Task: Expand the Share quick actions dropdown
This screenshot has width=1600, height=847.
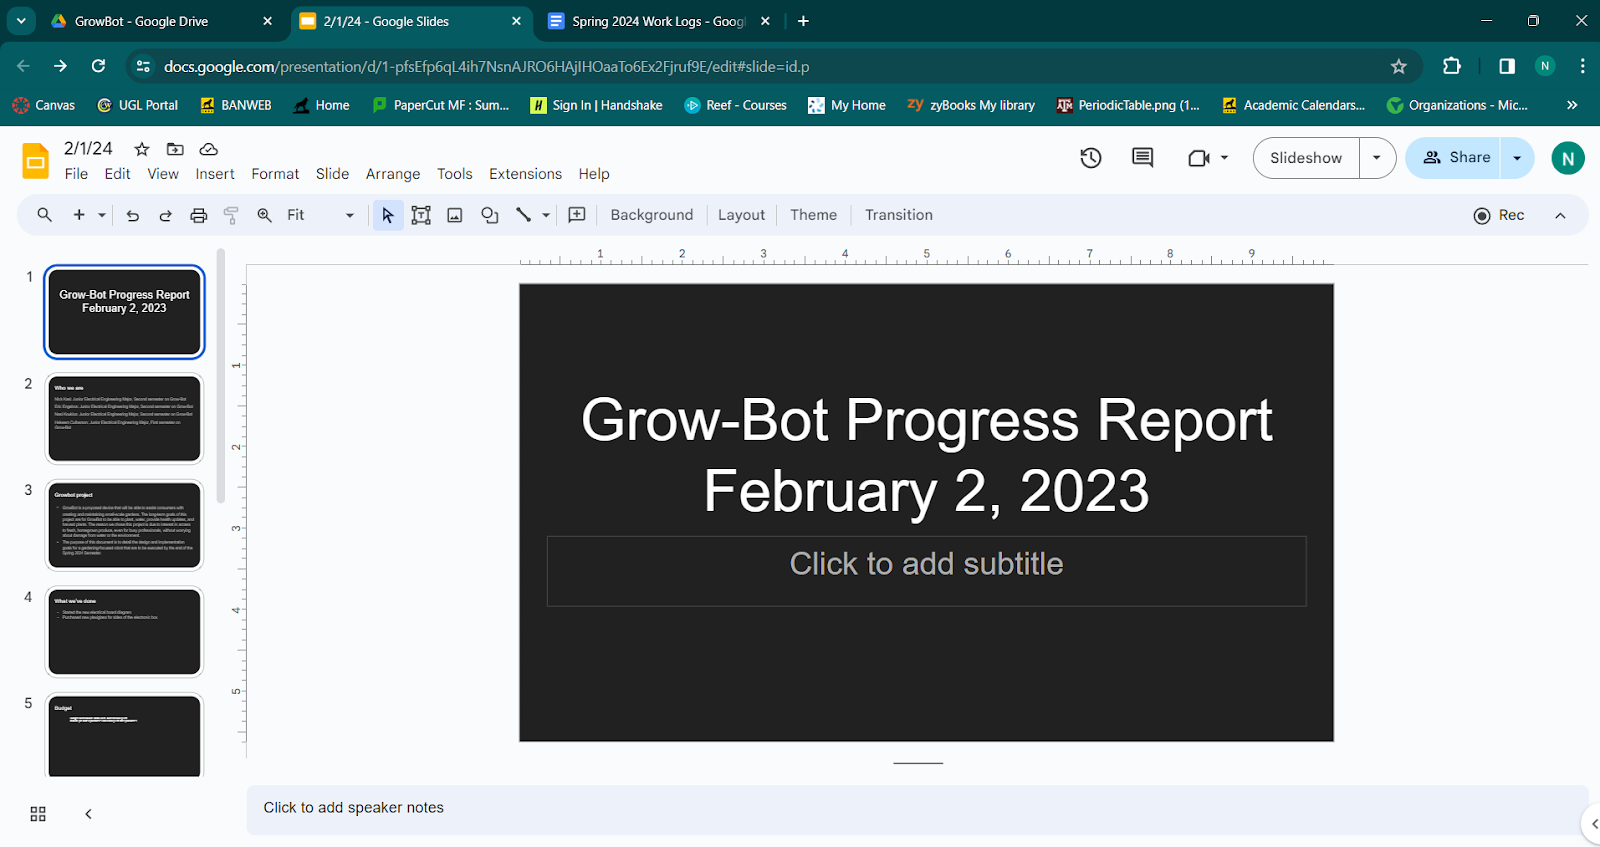Action: (1518, 158)
